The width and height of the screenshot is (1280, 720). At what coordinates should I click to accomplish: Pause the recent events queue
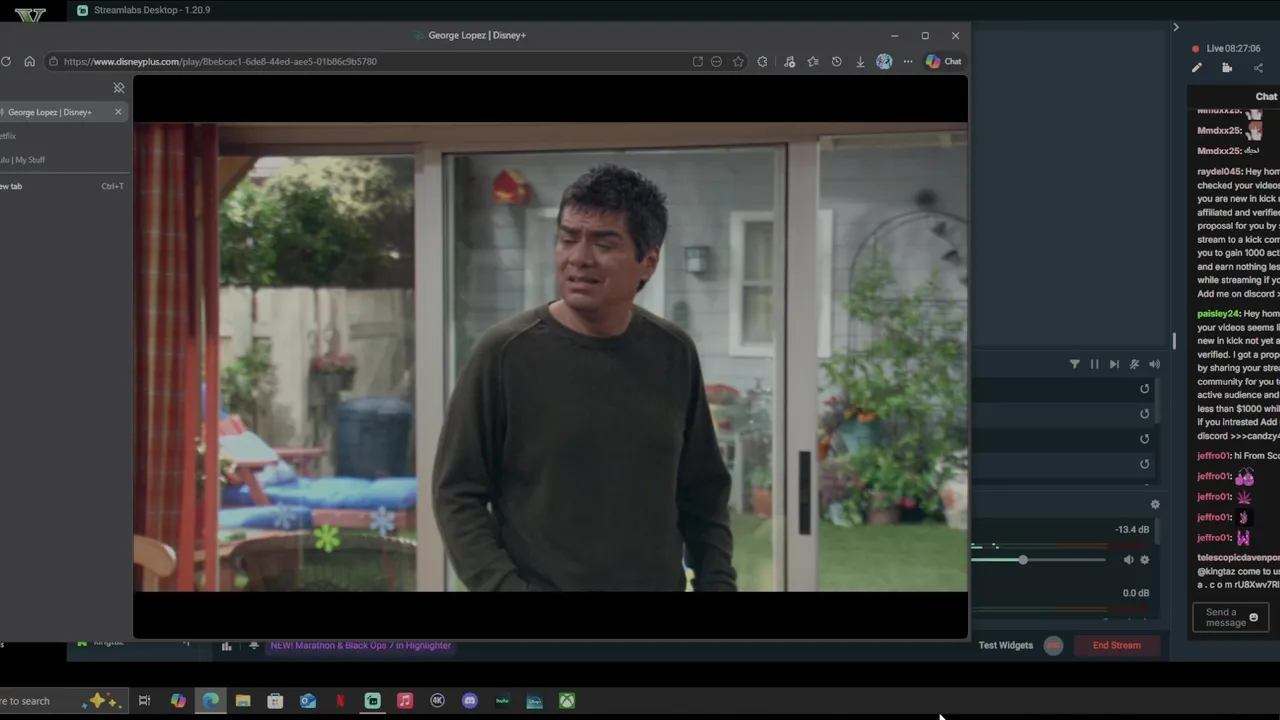[1094, 364]
